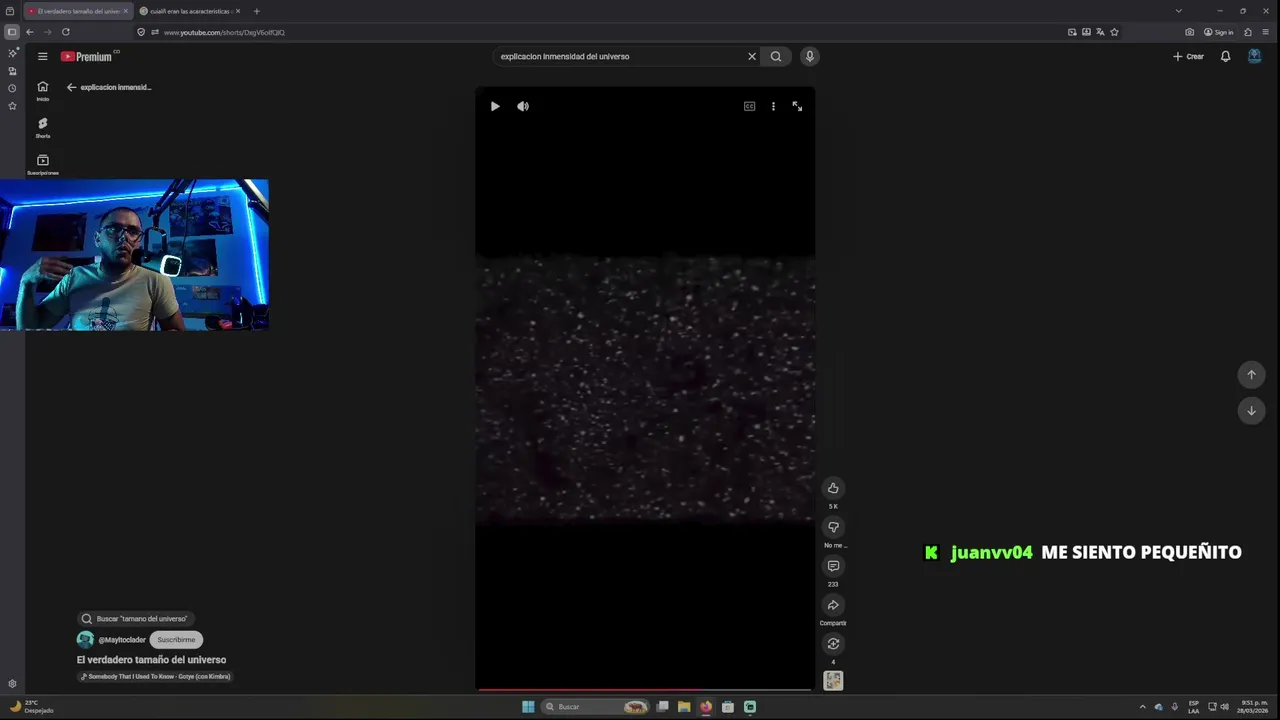
Task: Open browser extensions menu
Action: click(x=1248, y=32)
